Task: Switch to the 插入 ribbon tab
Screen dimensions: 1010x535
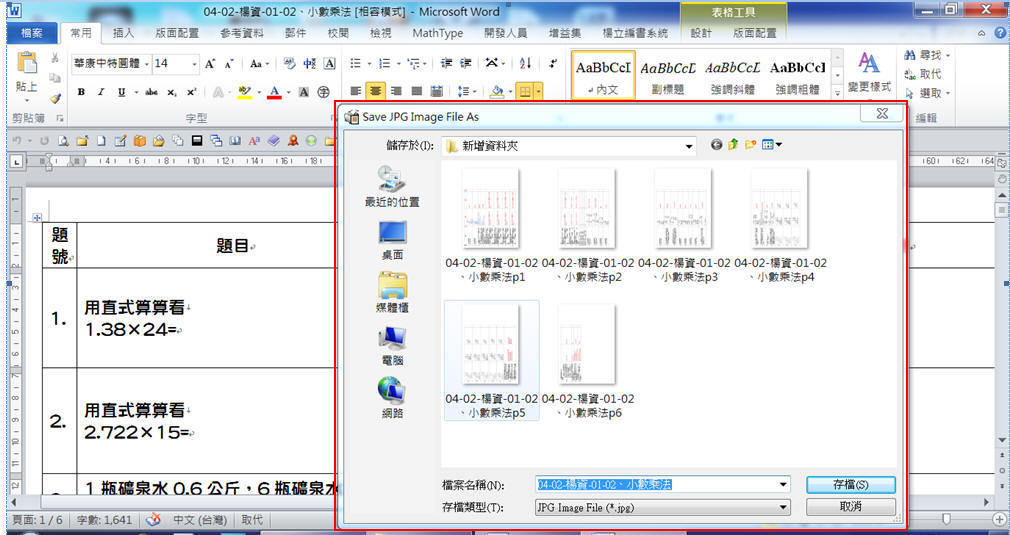Action: [124, 33]
